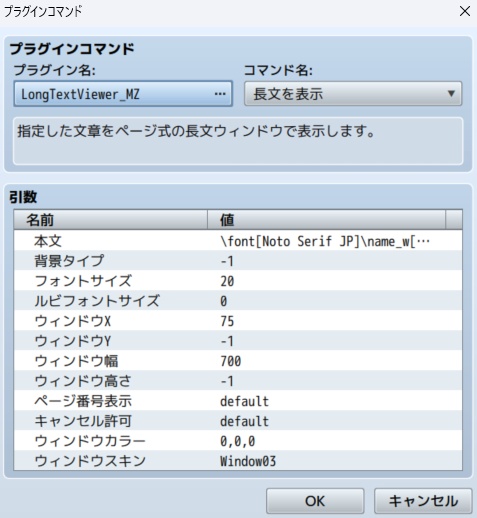
Task: Click the ページ番号表示 default value
Action: [x=244, y=401]
